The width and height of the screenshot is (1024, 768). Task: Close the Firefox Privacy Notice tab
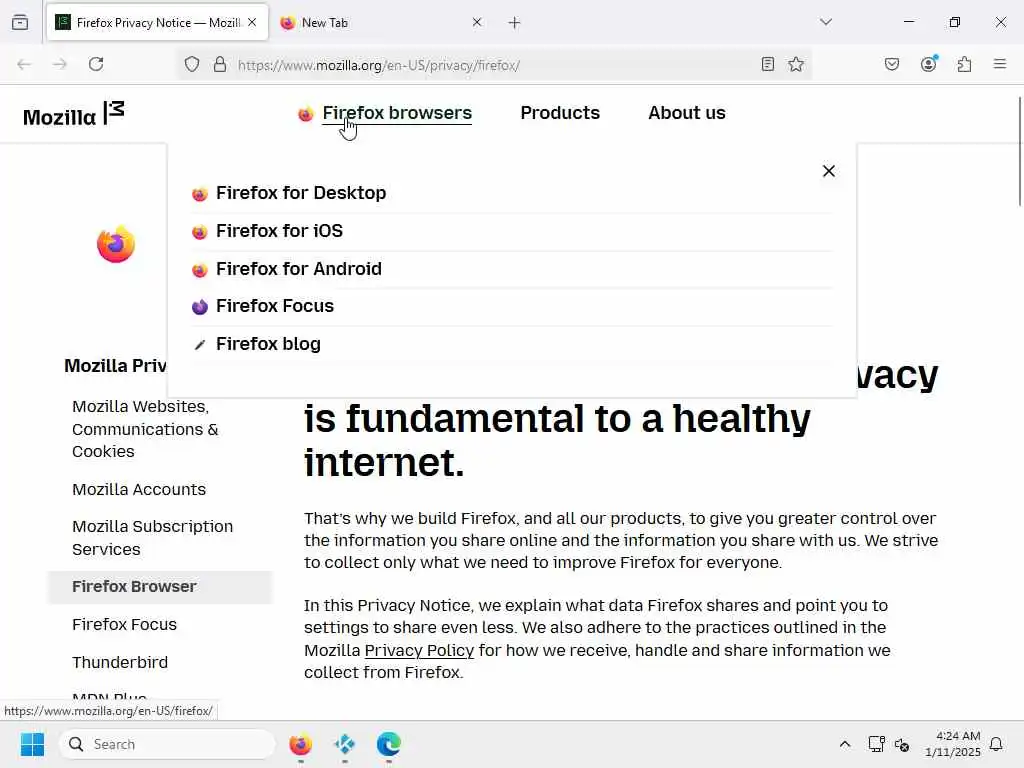click(x=252, y=22)
